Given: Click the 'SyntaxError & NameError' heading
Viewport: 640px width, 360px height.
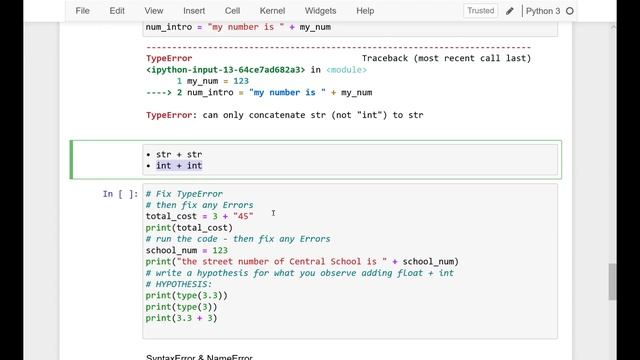Looking at the screenshot, I should tap(199, 357).
